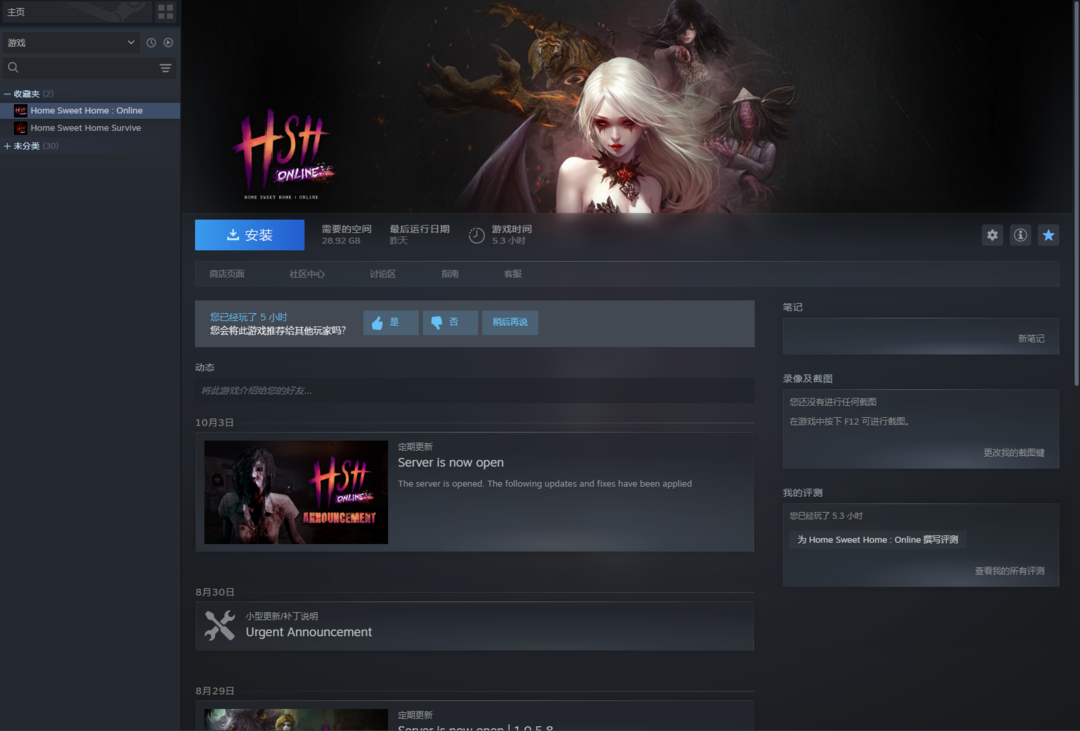Open game settings gear icon
Screen dimensions: 1080x731
[x=992, y=235]
